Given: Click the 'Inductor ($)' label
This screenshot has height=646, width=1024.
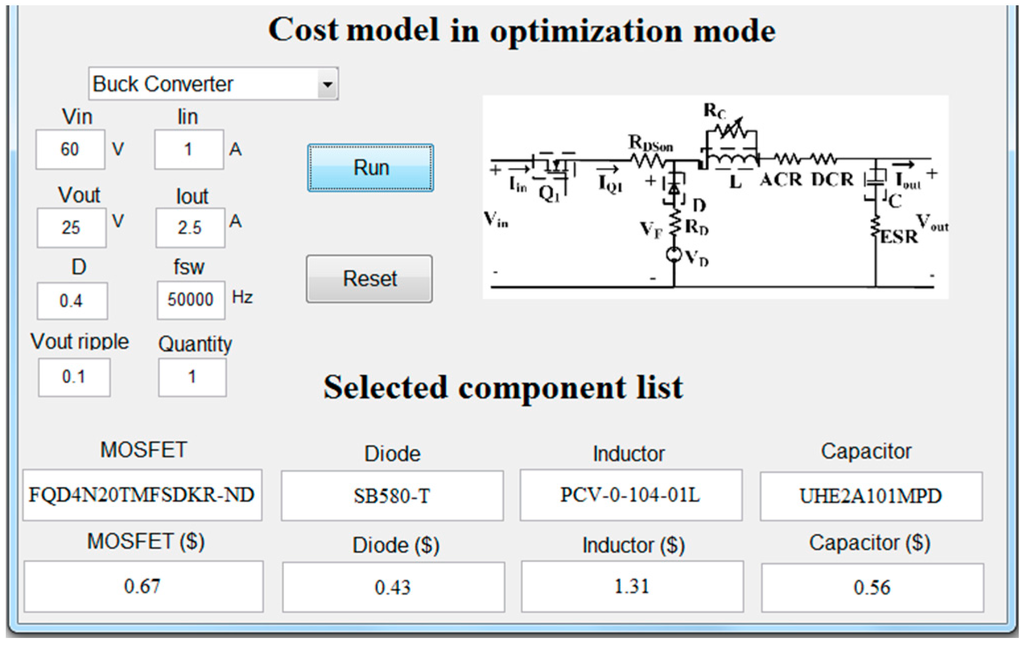Looking at the screenshot, I should tap(633, 545).
